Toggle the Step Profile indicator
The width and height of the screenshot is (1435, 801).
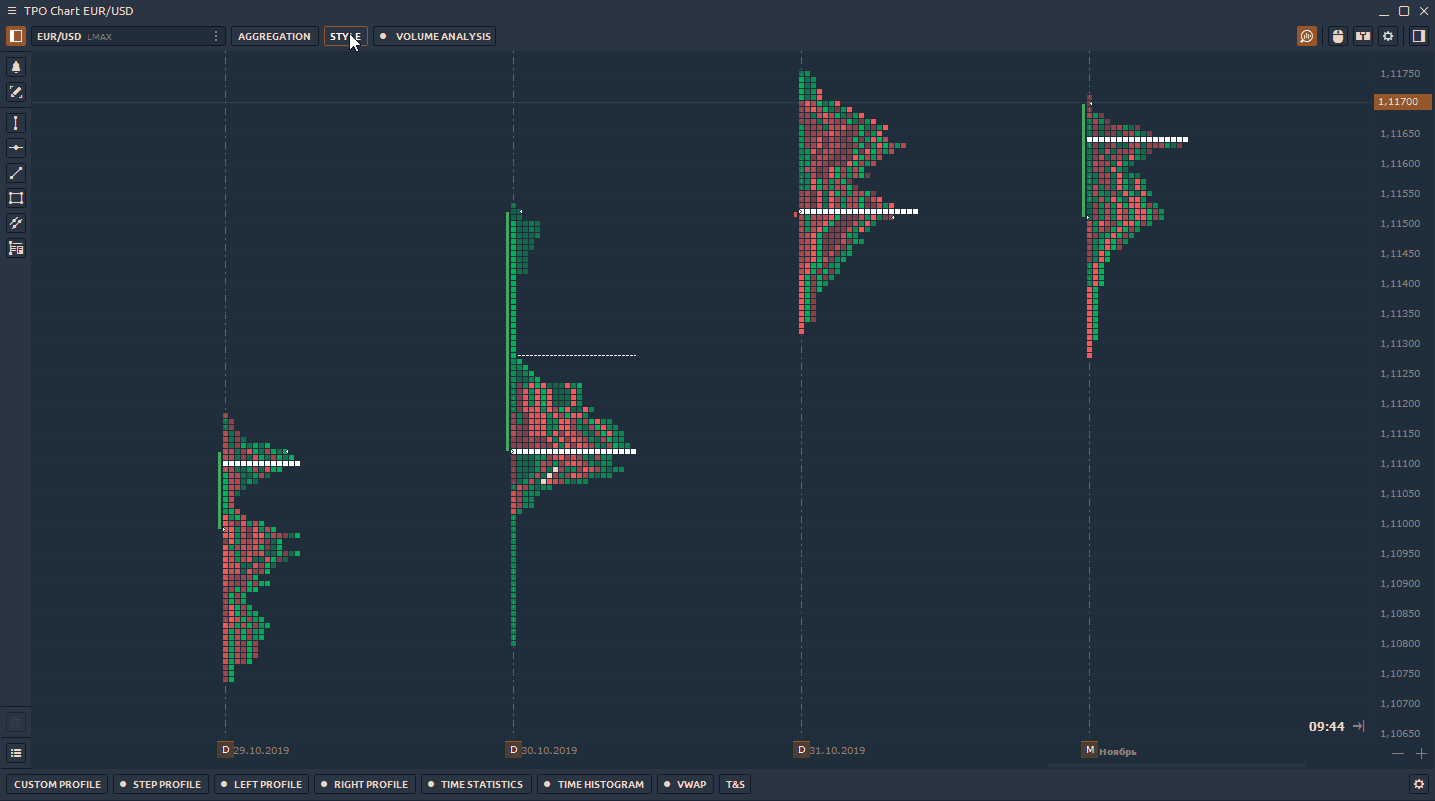(x=160, y=785)
